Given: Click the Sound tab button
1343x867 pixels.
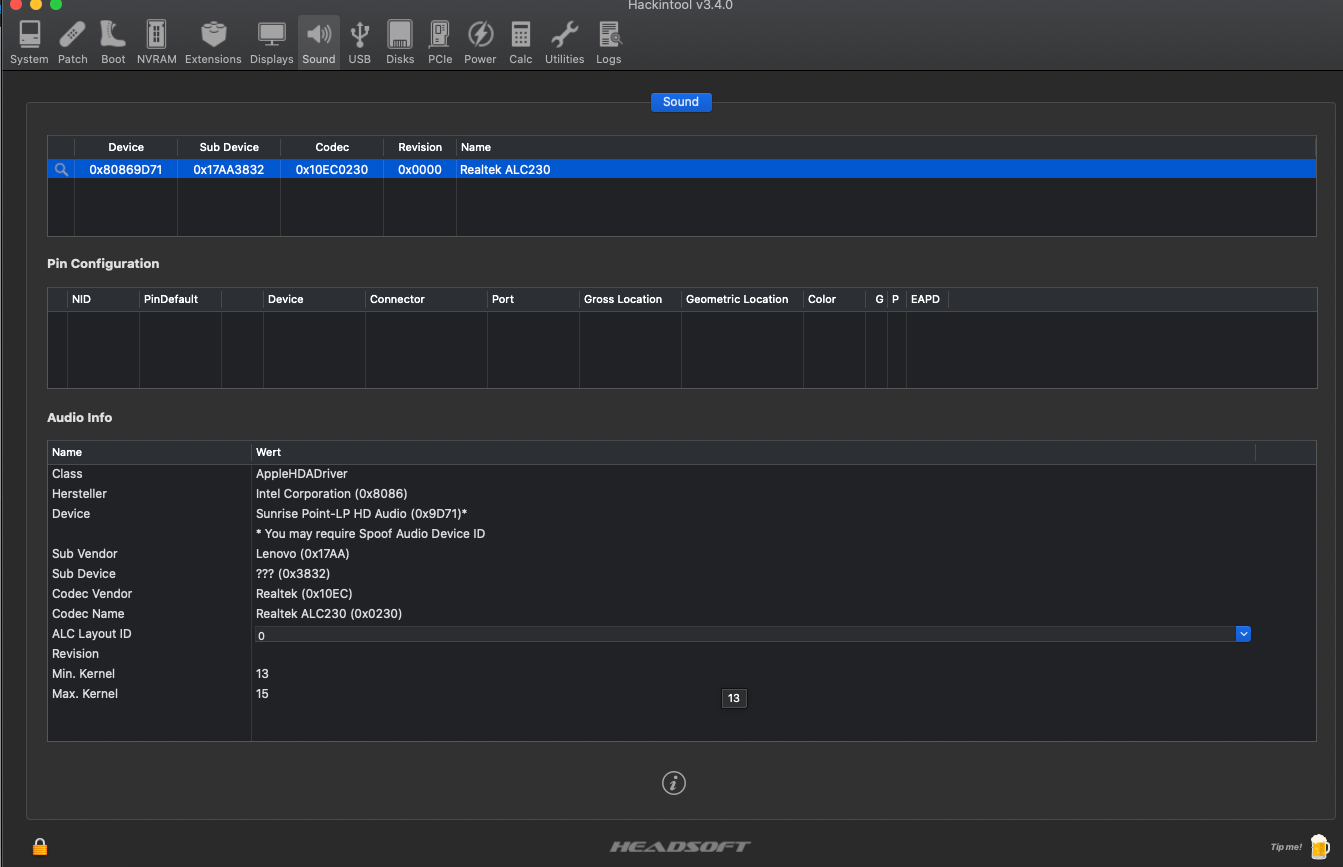Looking at the screenshot, I should click(x=680, y=102).
